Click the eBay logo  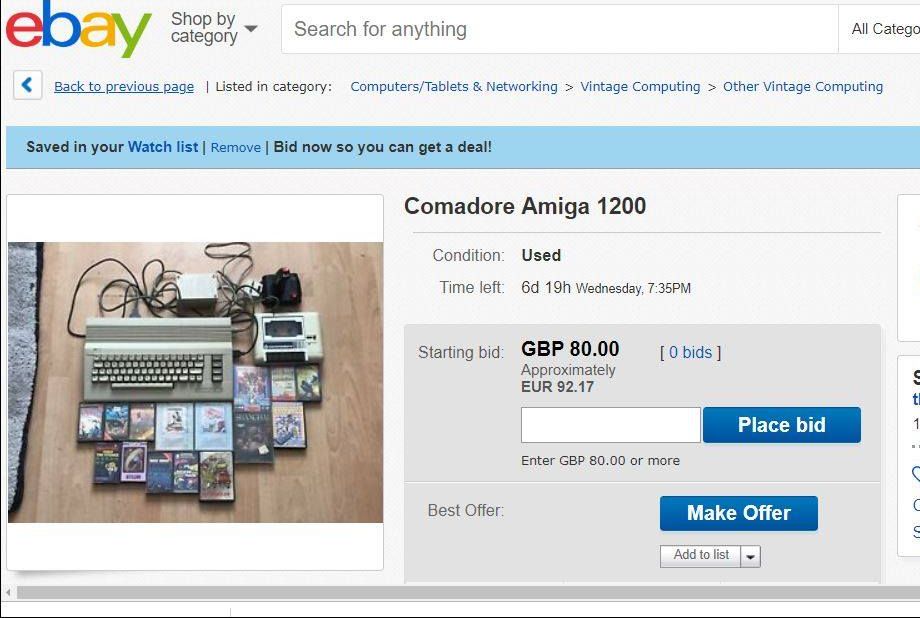click(78, 29)
